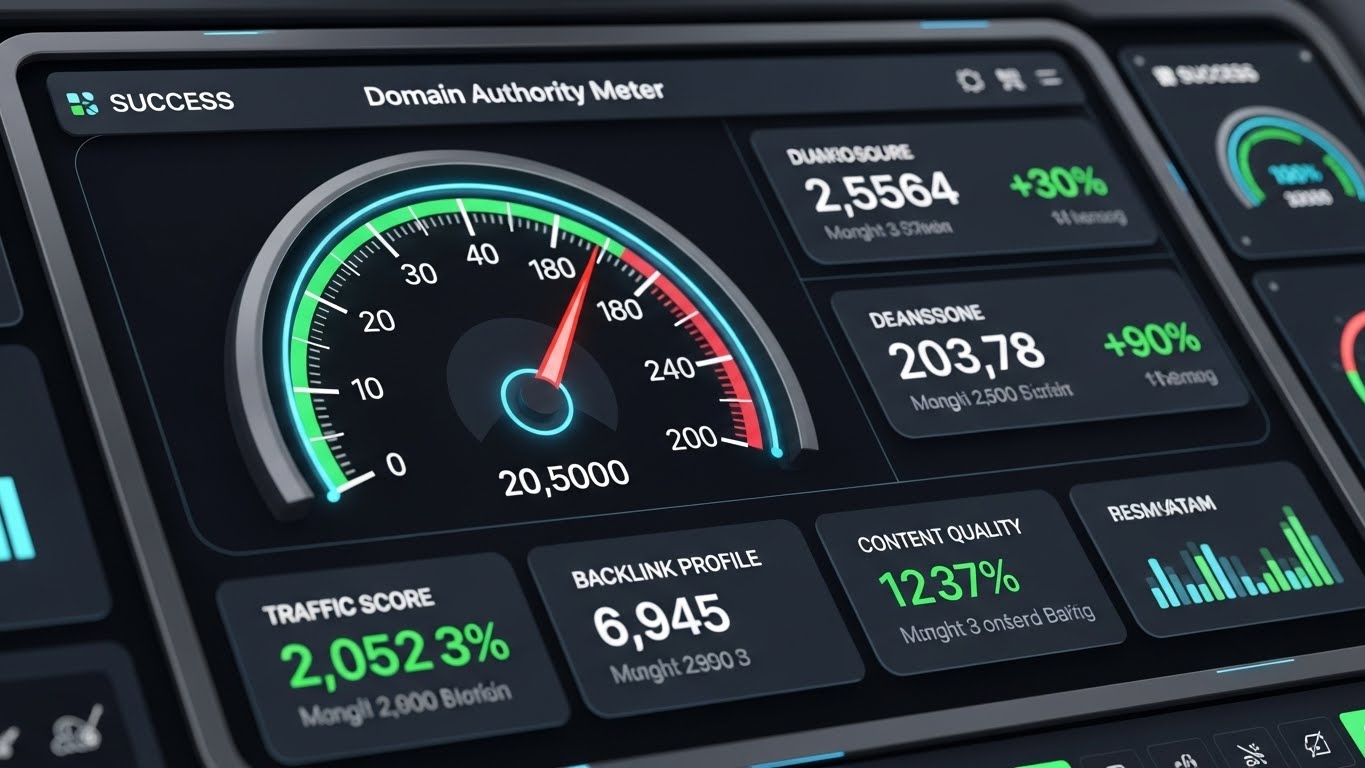The height and width of the screenshot is (768, 1365).
Task: Click the +30% growth indicator
Action: [x=1058, y=183]
